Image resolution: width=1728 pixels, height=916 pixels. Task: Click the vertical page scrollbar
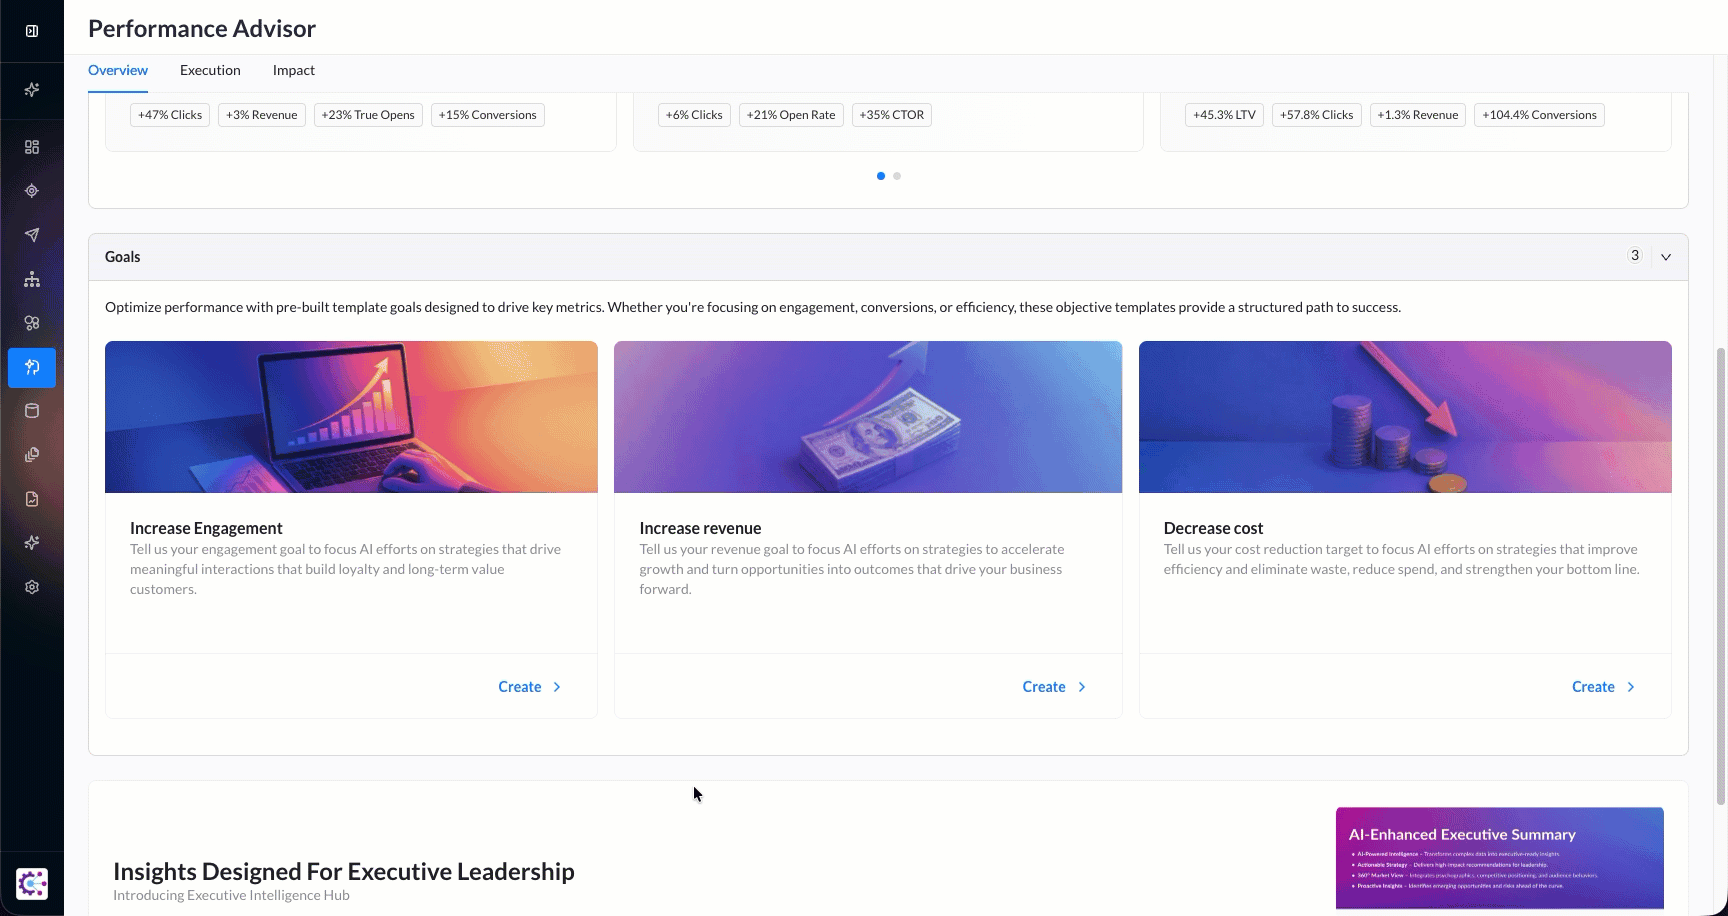point(1720,575)
